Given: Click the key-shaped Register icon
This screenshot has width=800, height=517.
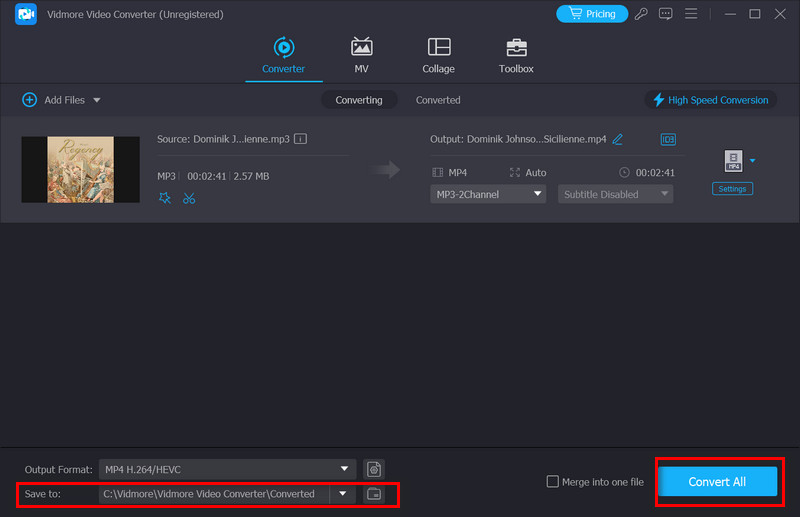Looking at the screenshot, I should [640, 14].
